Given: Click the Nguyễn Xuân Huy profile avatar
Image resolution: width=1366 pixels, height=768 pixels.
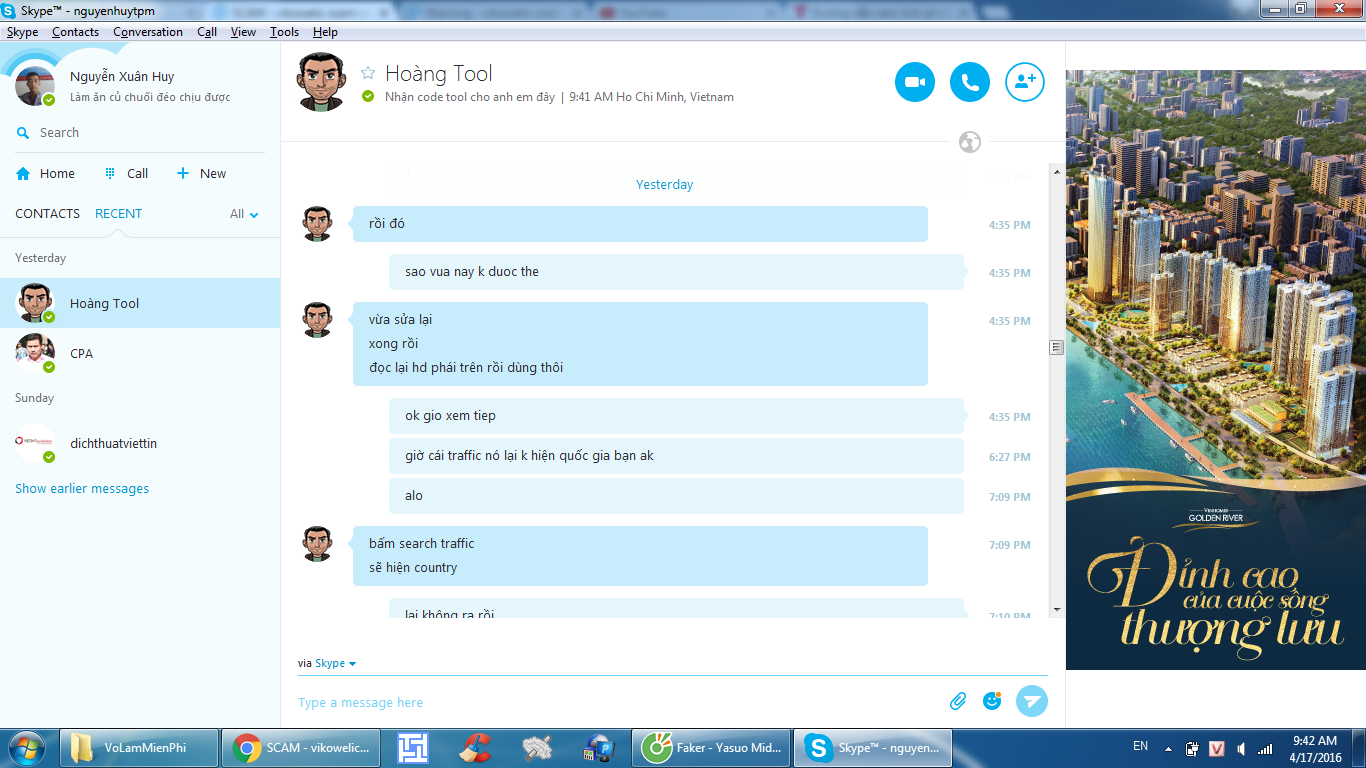Looking at the screenshot, I should pos(35,86).
